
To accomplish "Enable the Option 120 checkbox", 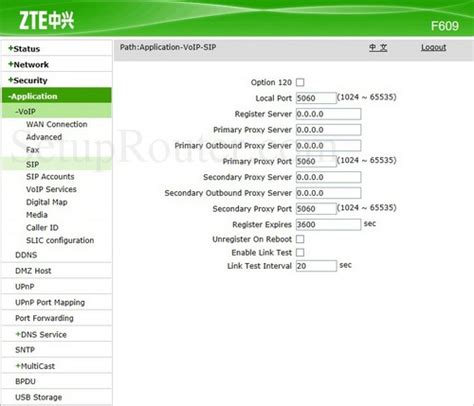I will coord(300,82).
